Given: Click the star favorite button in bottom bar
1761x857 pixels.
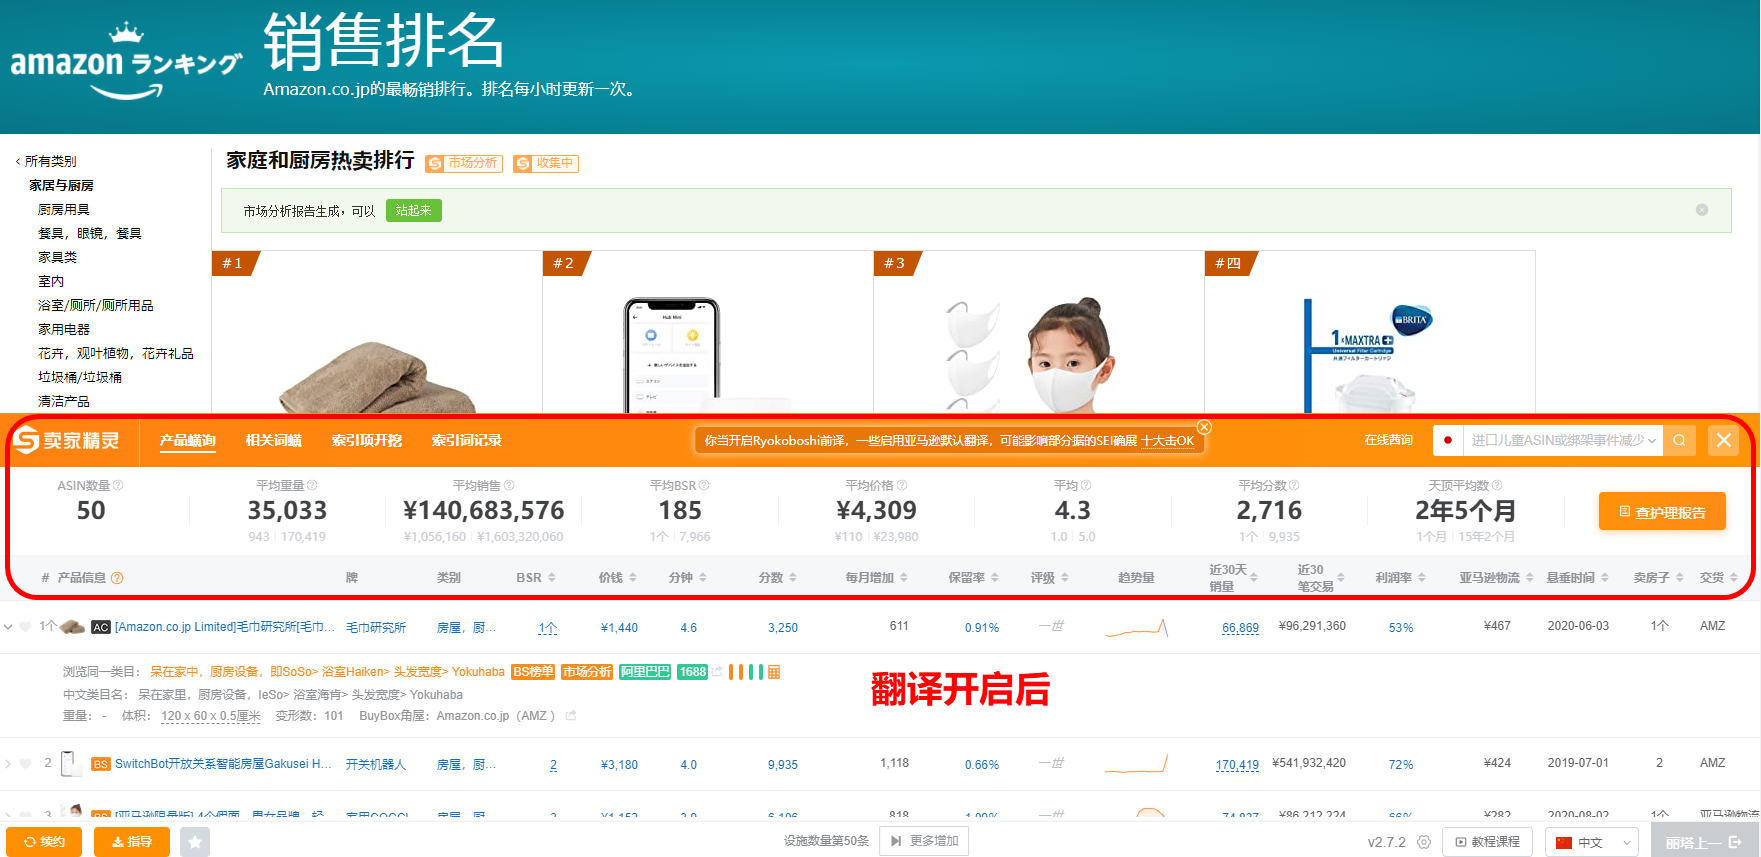Looking at the screenshot, I should (x=195, y=842).
